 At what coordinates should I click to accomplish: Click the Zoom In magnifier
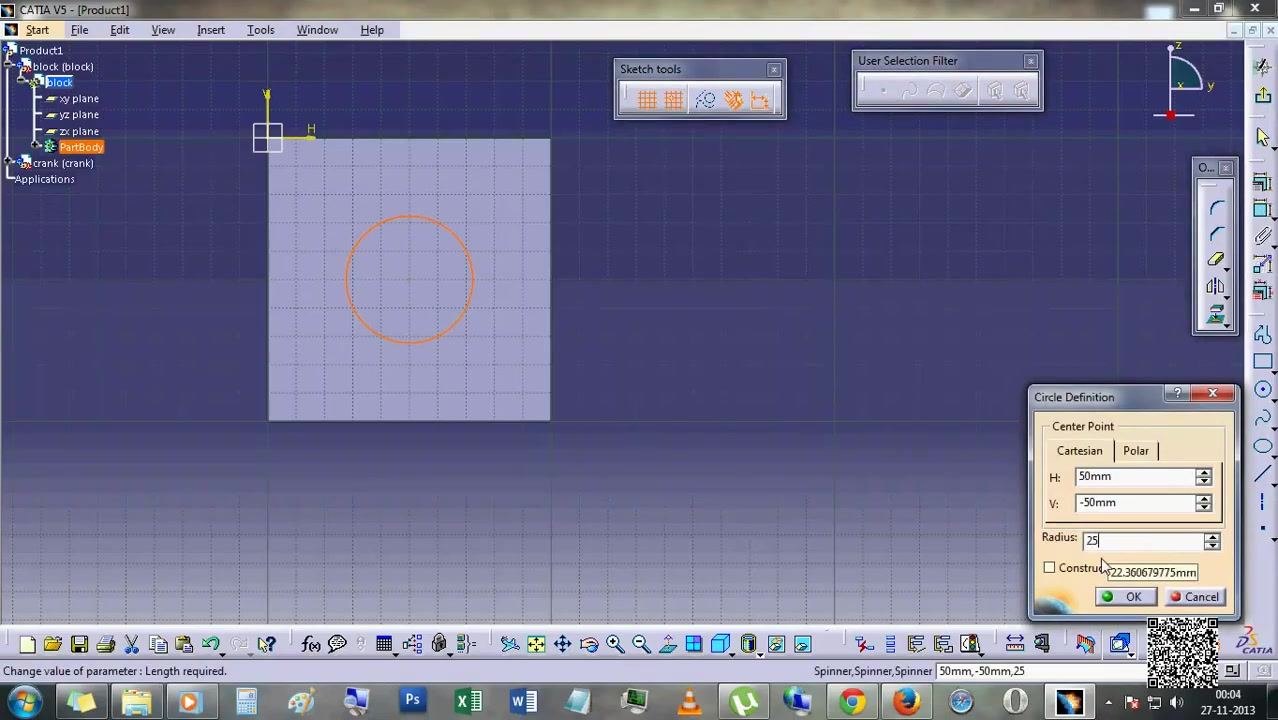tap(615, 644)
